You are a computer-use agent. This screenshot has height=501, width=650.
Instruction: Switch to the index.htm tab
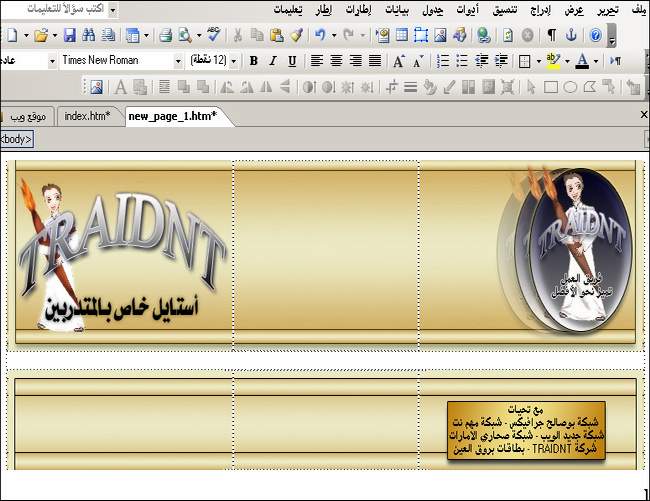click(x=87, y=116)
